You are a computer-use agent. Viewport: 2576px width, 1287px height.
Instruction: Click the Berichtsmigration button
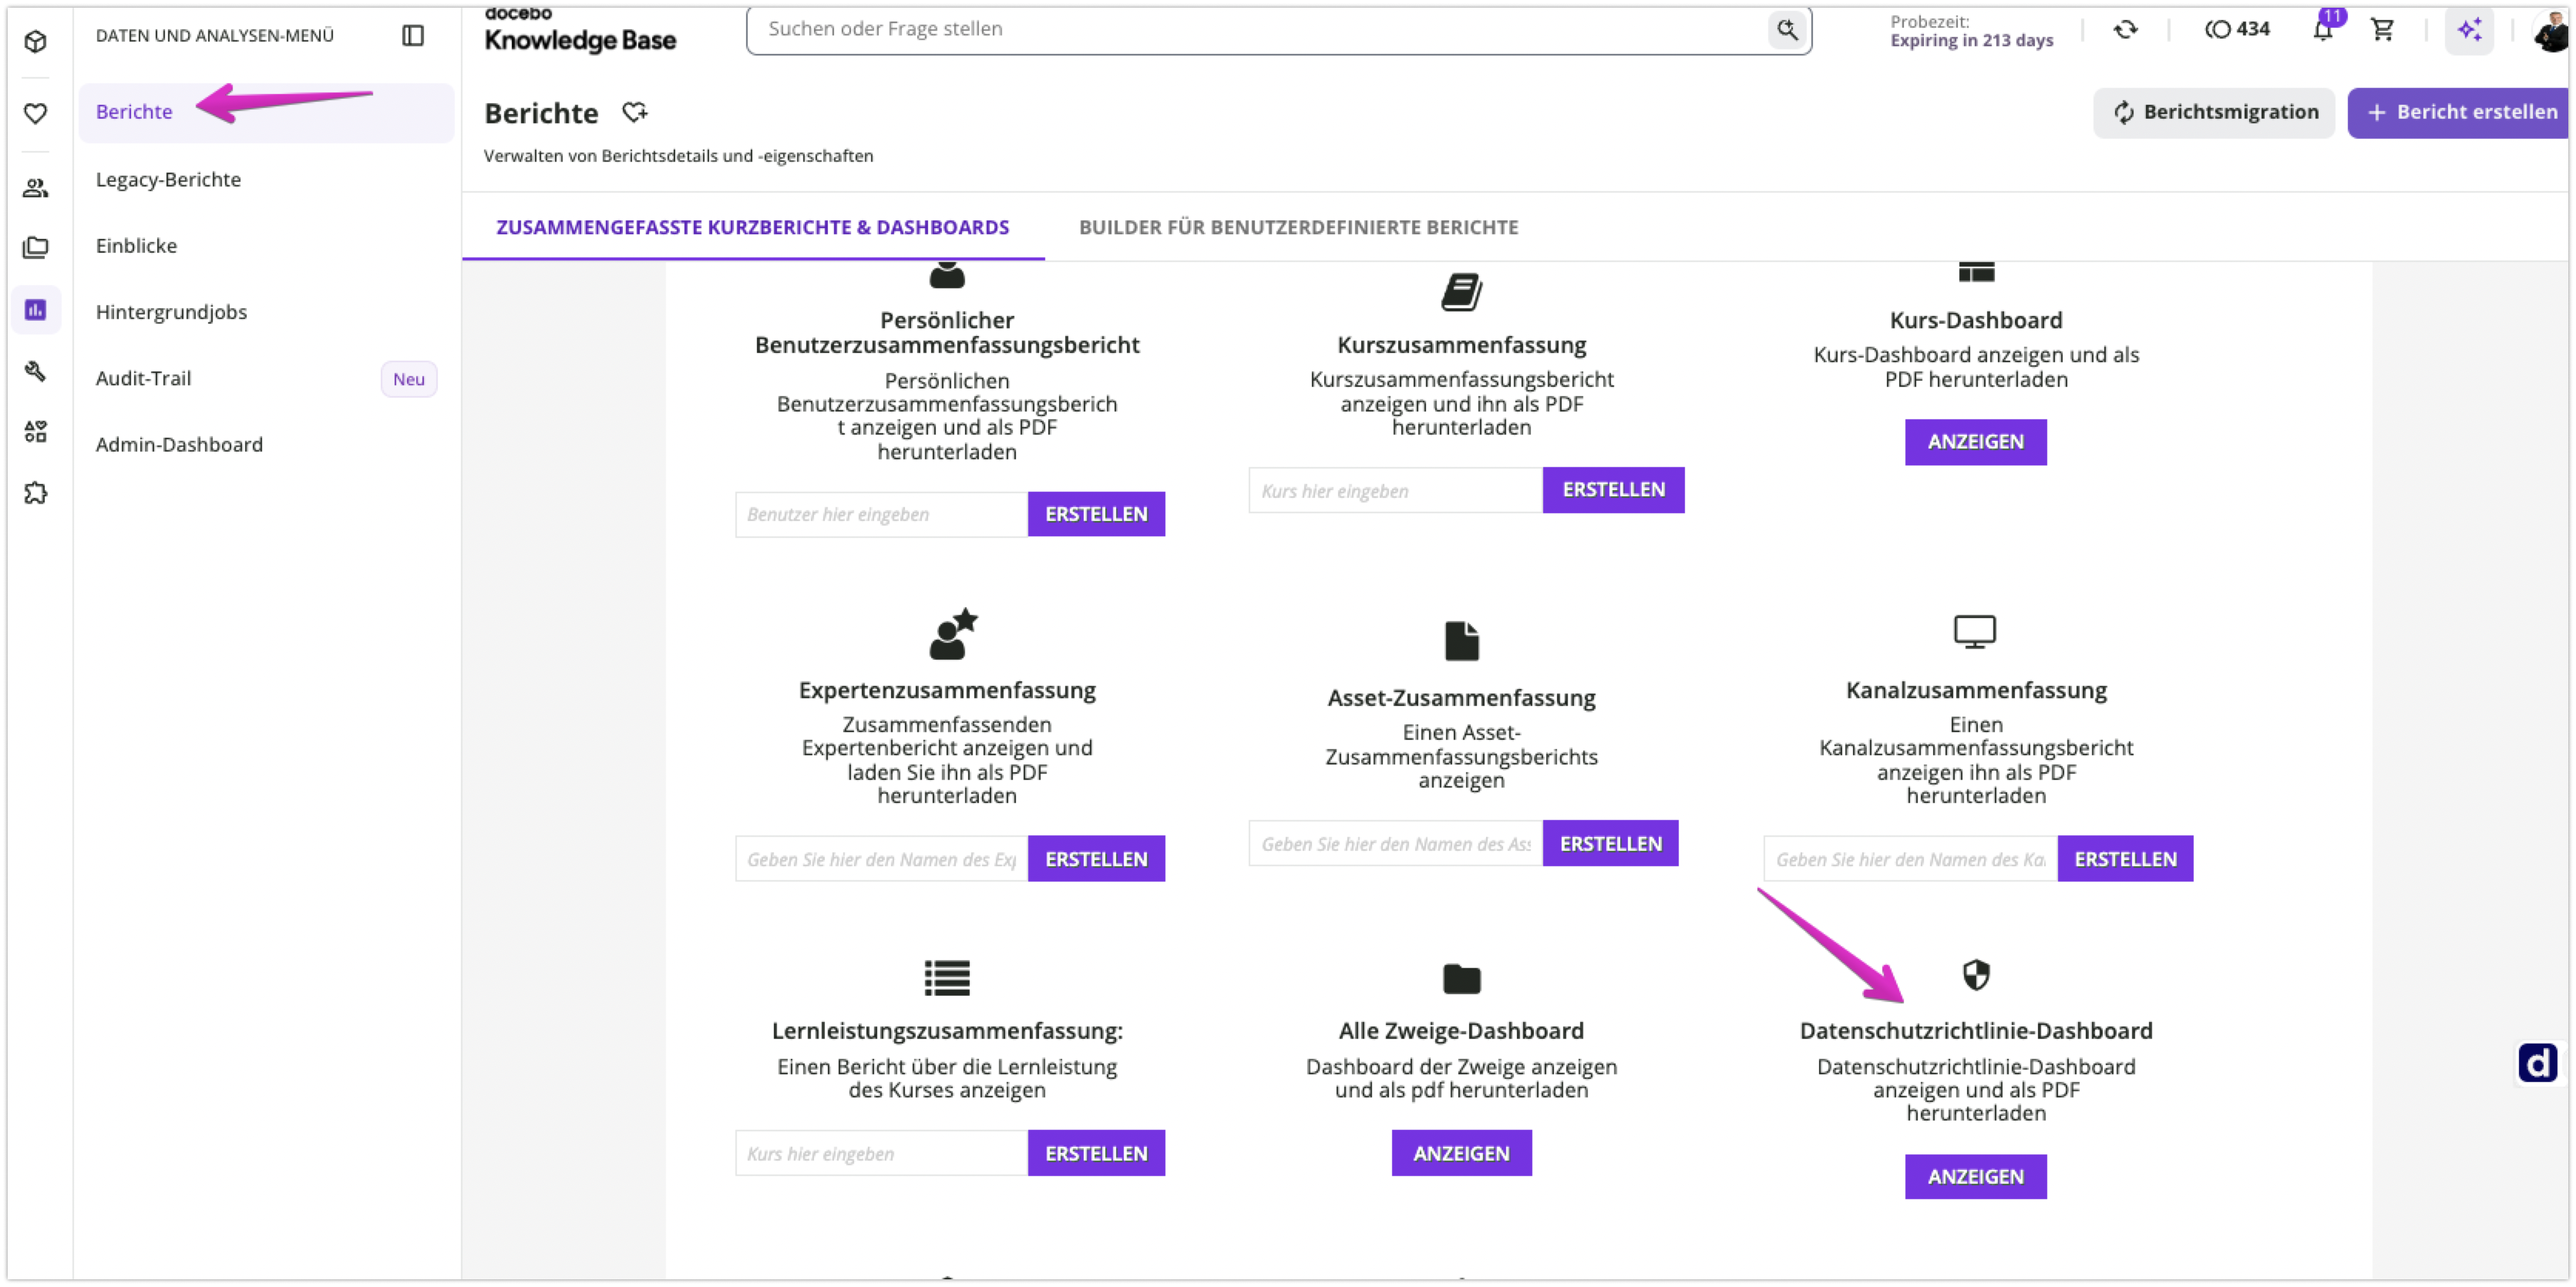2214,112
